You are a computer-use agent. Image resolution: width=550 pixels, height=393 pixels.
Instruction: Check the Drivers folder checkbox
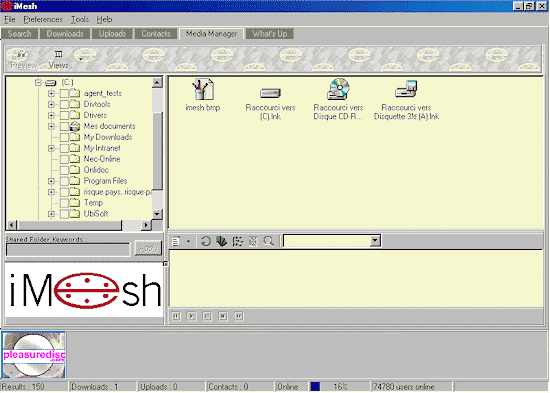(x=64, y=115)
